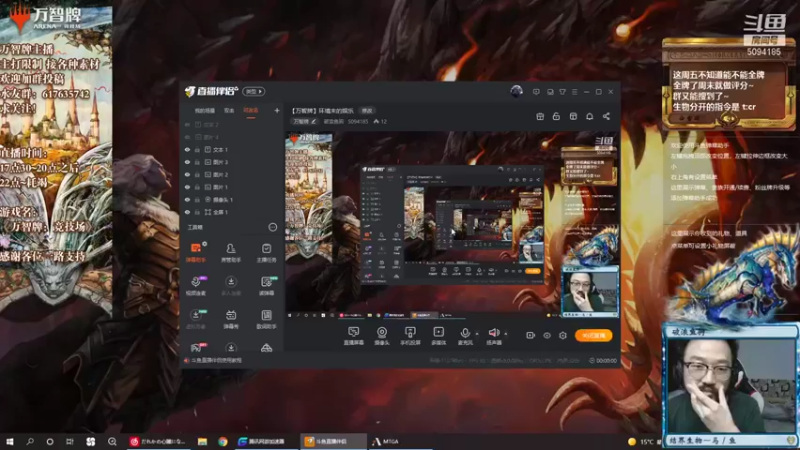Open the message icon in title bar
This screenshot has width=800, height=450.
[536, 92]
